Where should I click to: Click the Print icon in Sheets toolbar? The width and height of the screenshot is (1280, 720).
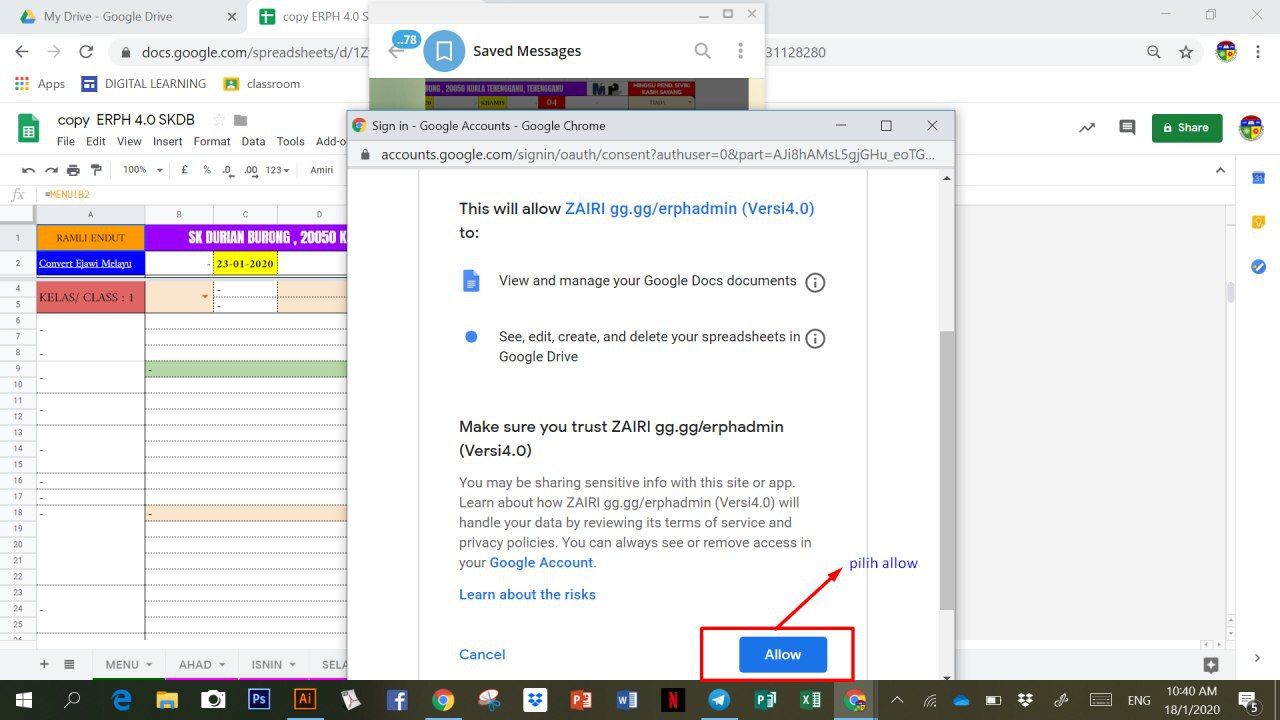tap(73, 170)
